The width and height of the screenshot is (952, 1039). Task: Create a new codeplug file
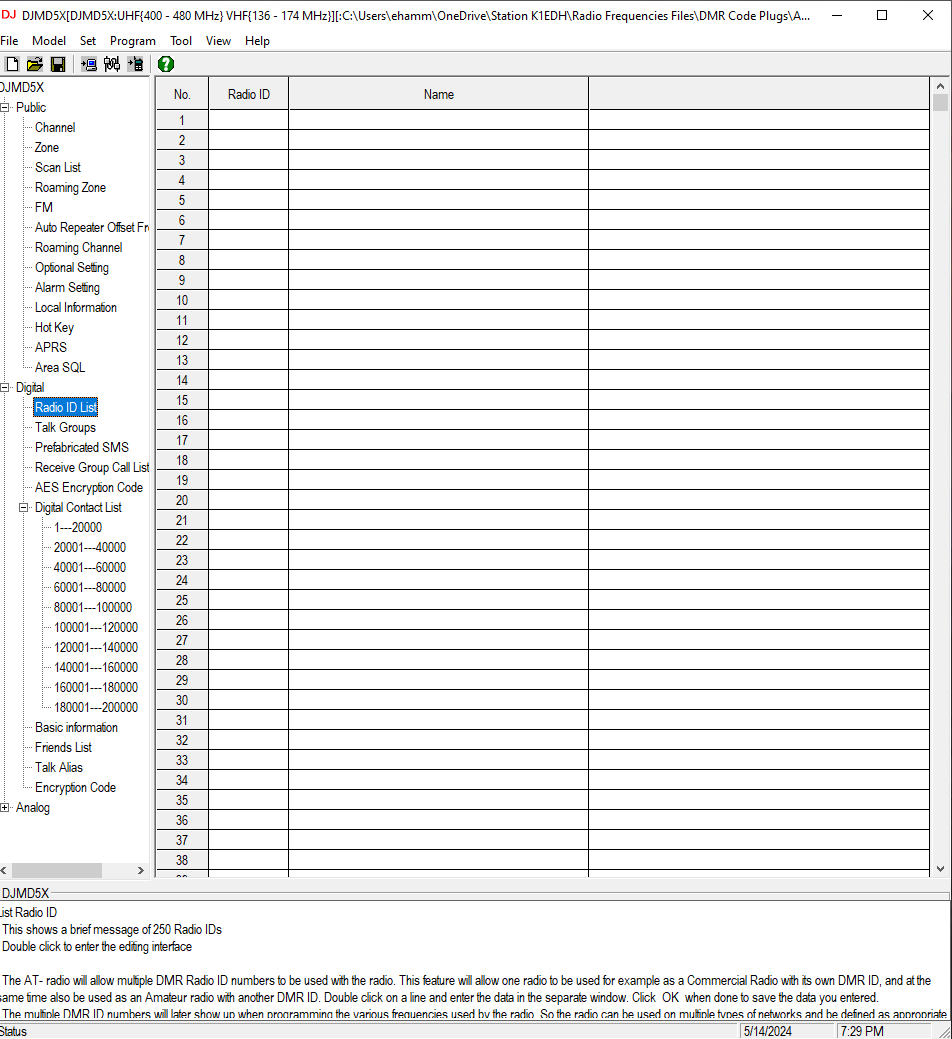(x=12, y=64)
